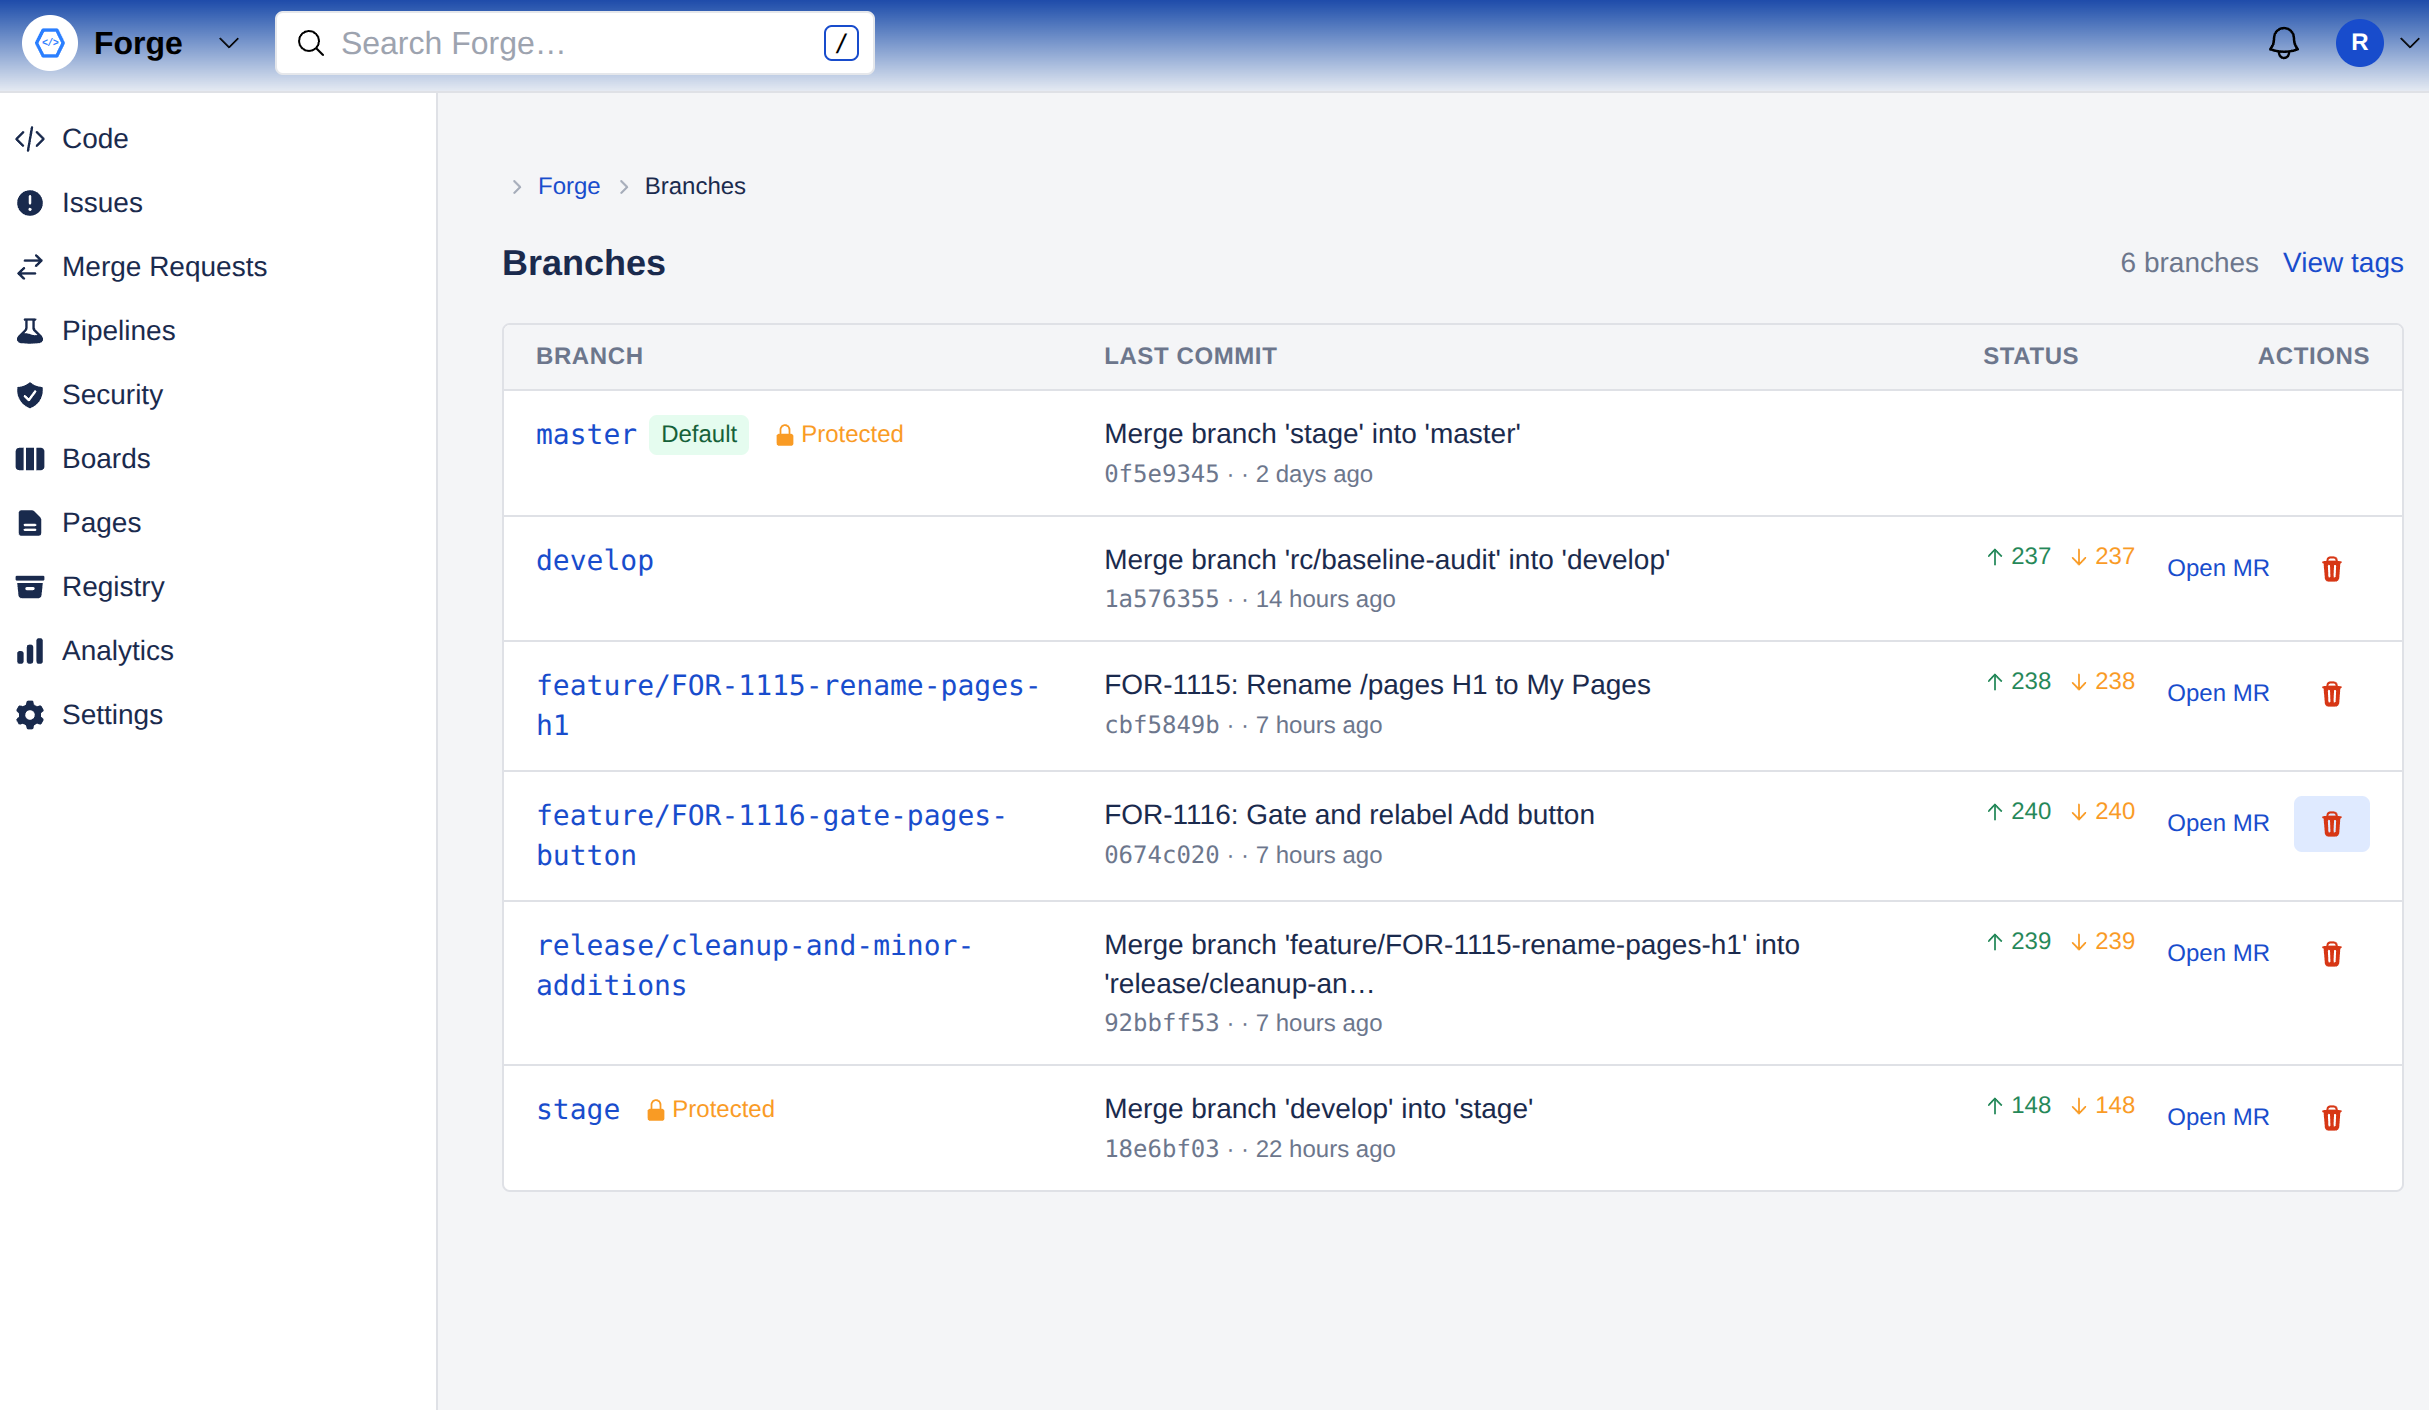
Task: Open the Code sidebar label
Action: (x=95, y=139)
